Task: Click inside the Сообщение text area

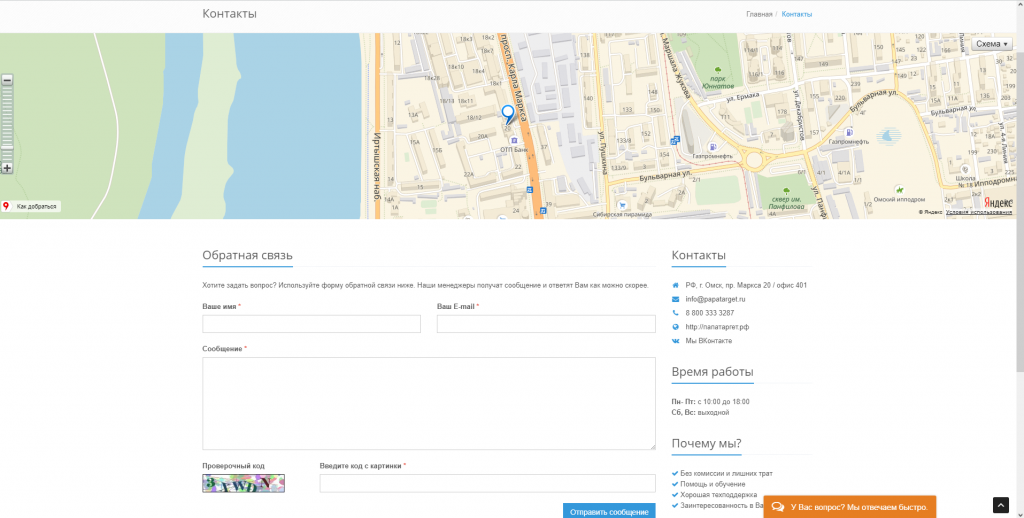Action: [428, 403]
